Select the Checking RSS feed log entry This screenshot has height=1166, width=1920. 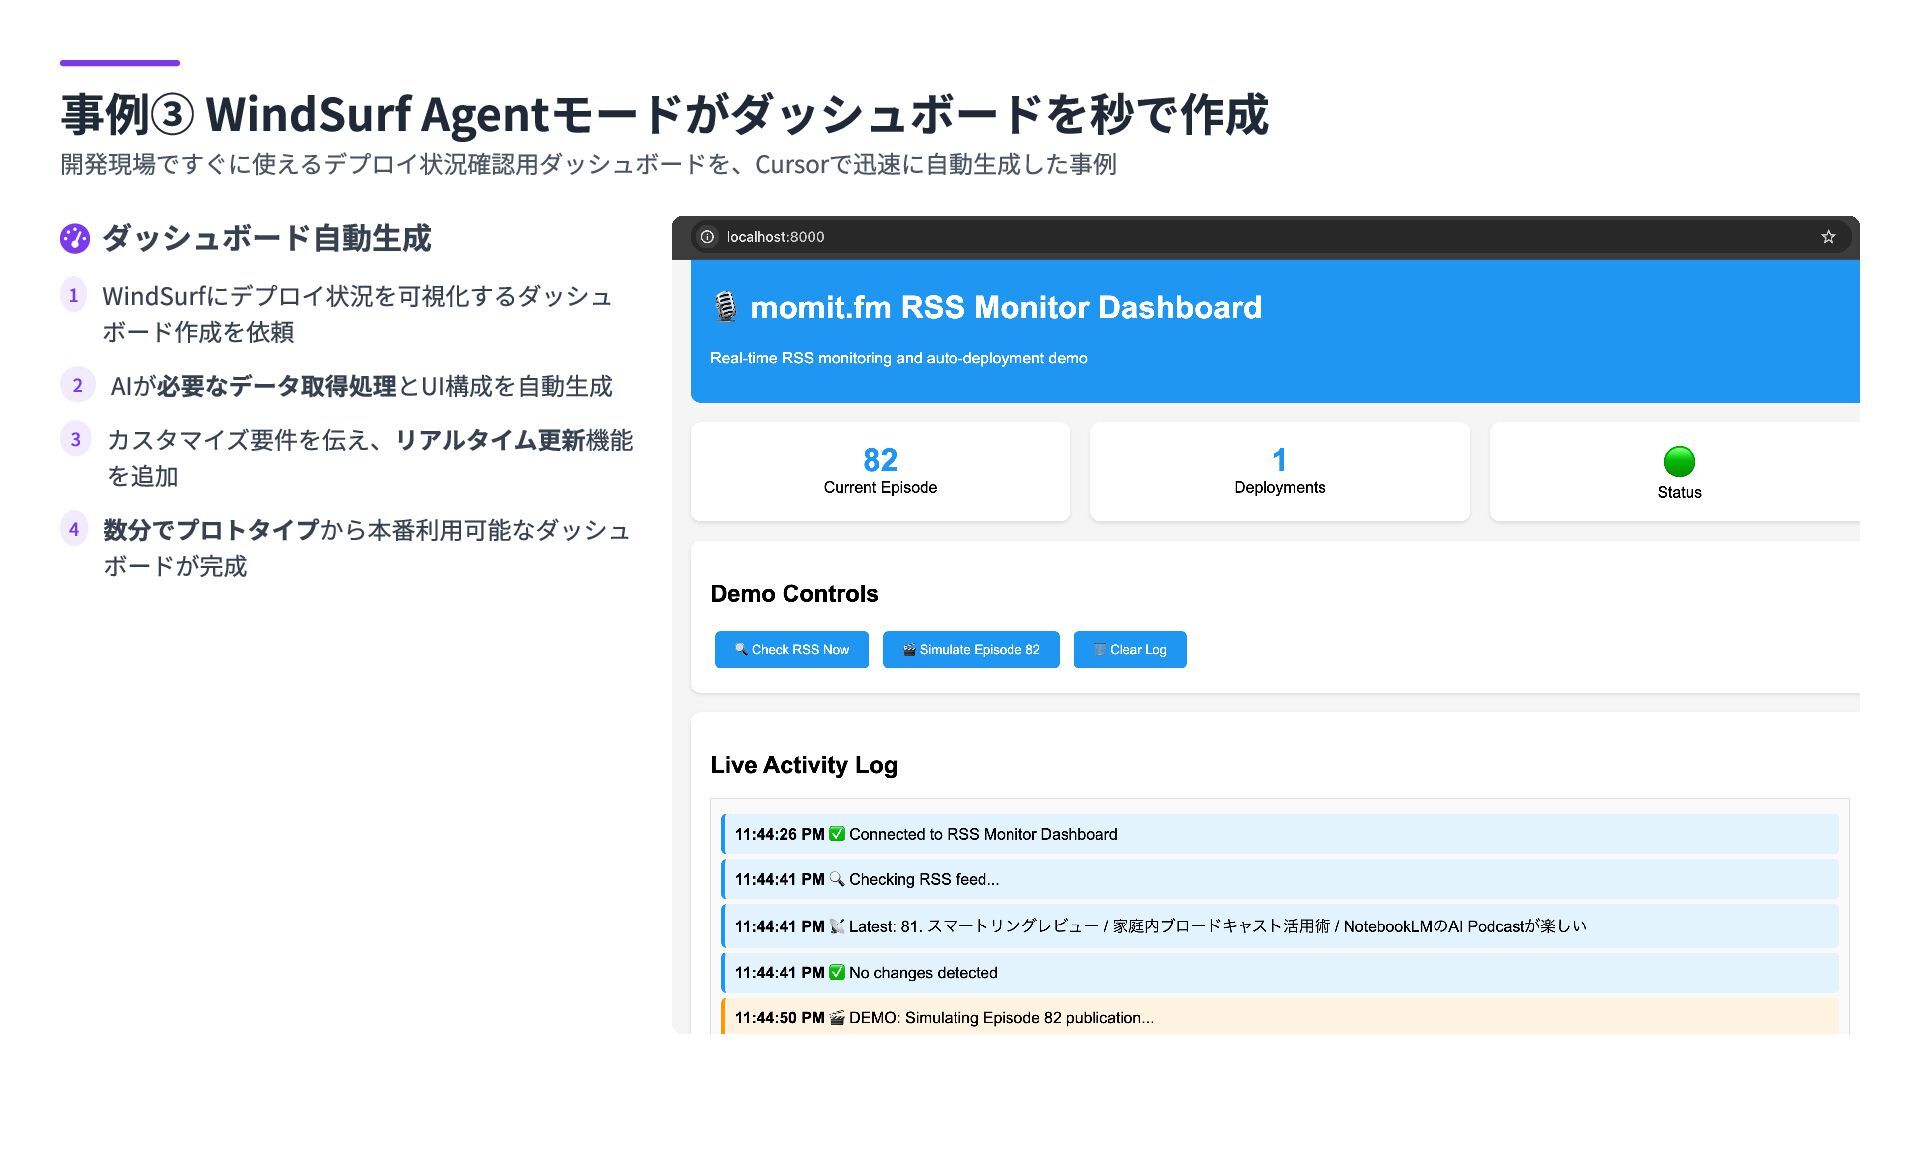coord(1279,879)
